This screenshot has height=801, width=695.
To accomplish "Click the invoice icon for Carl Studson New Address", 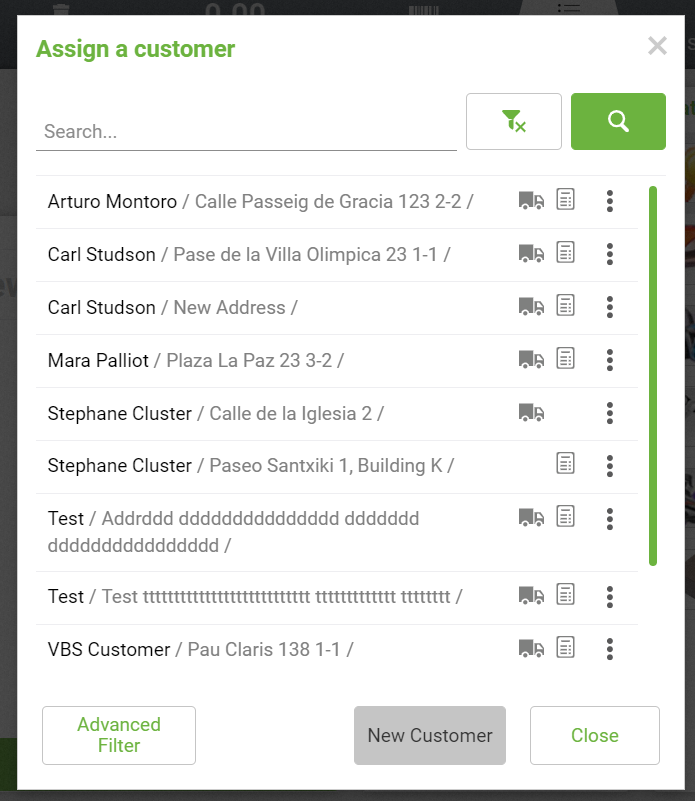I will (x=566, y=306).
